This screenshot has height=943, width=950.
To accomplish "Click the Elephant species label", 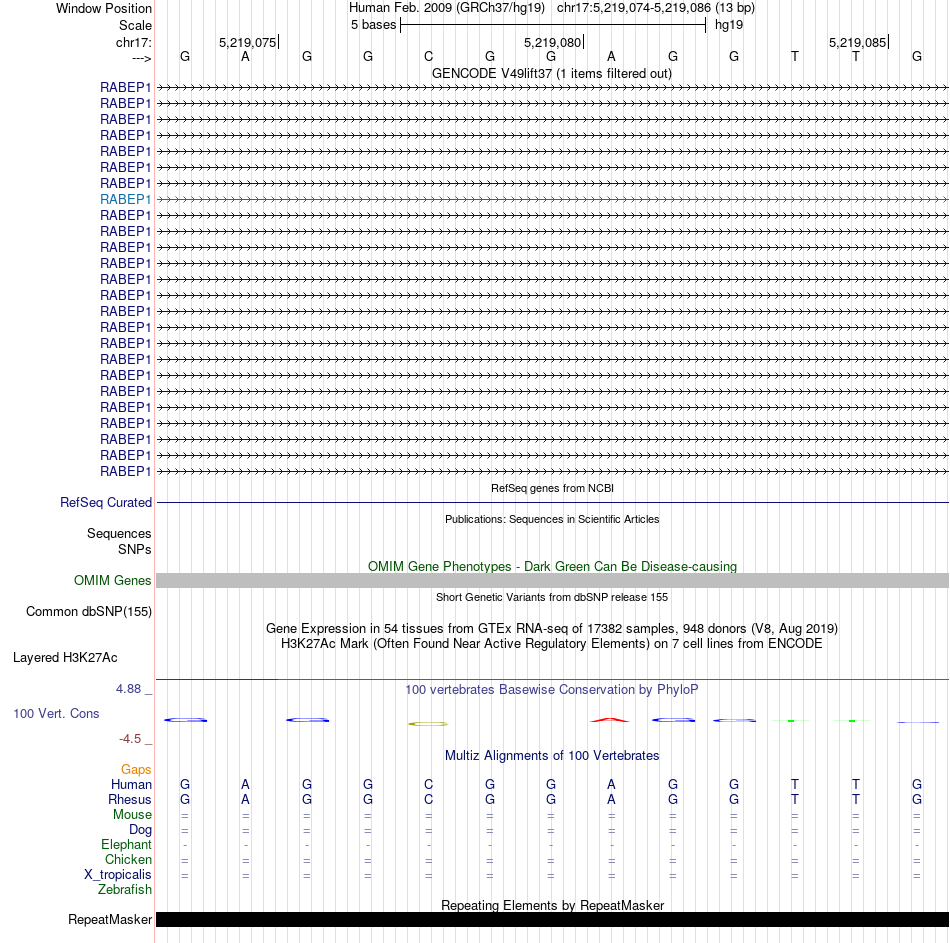I will (x=127, y=845).
